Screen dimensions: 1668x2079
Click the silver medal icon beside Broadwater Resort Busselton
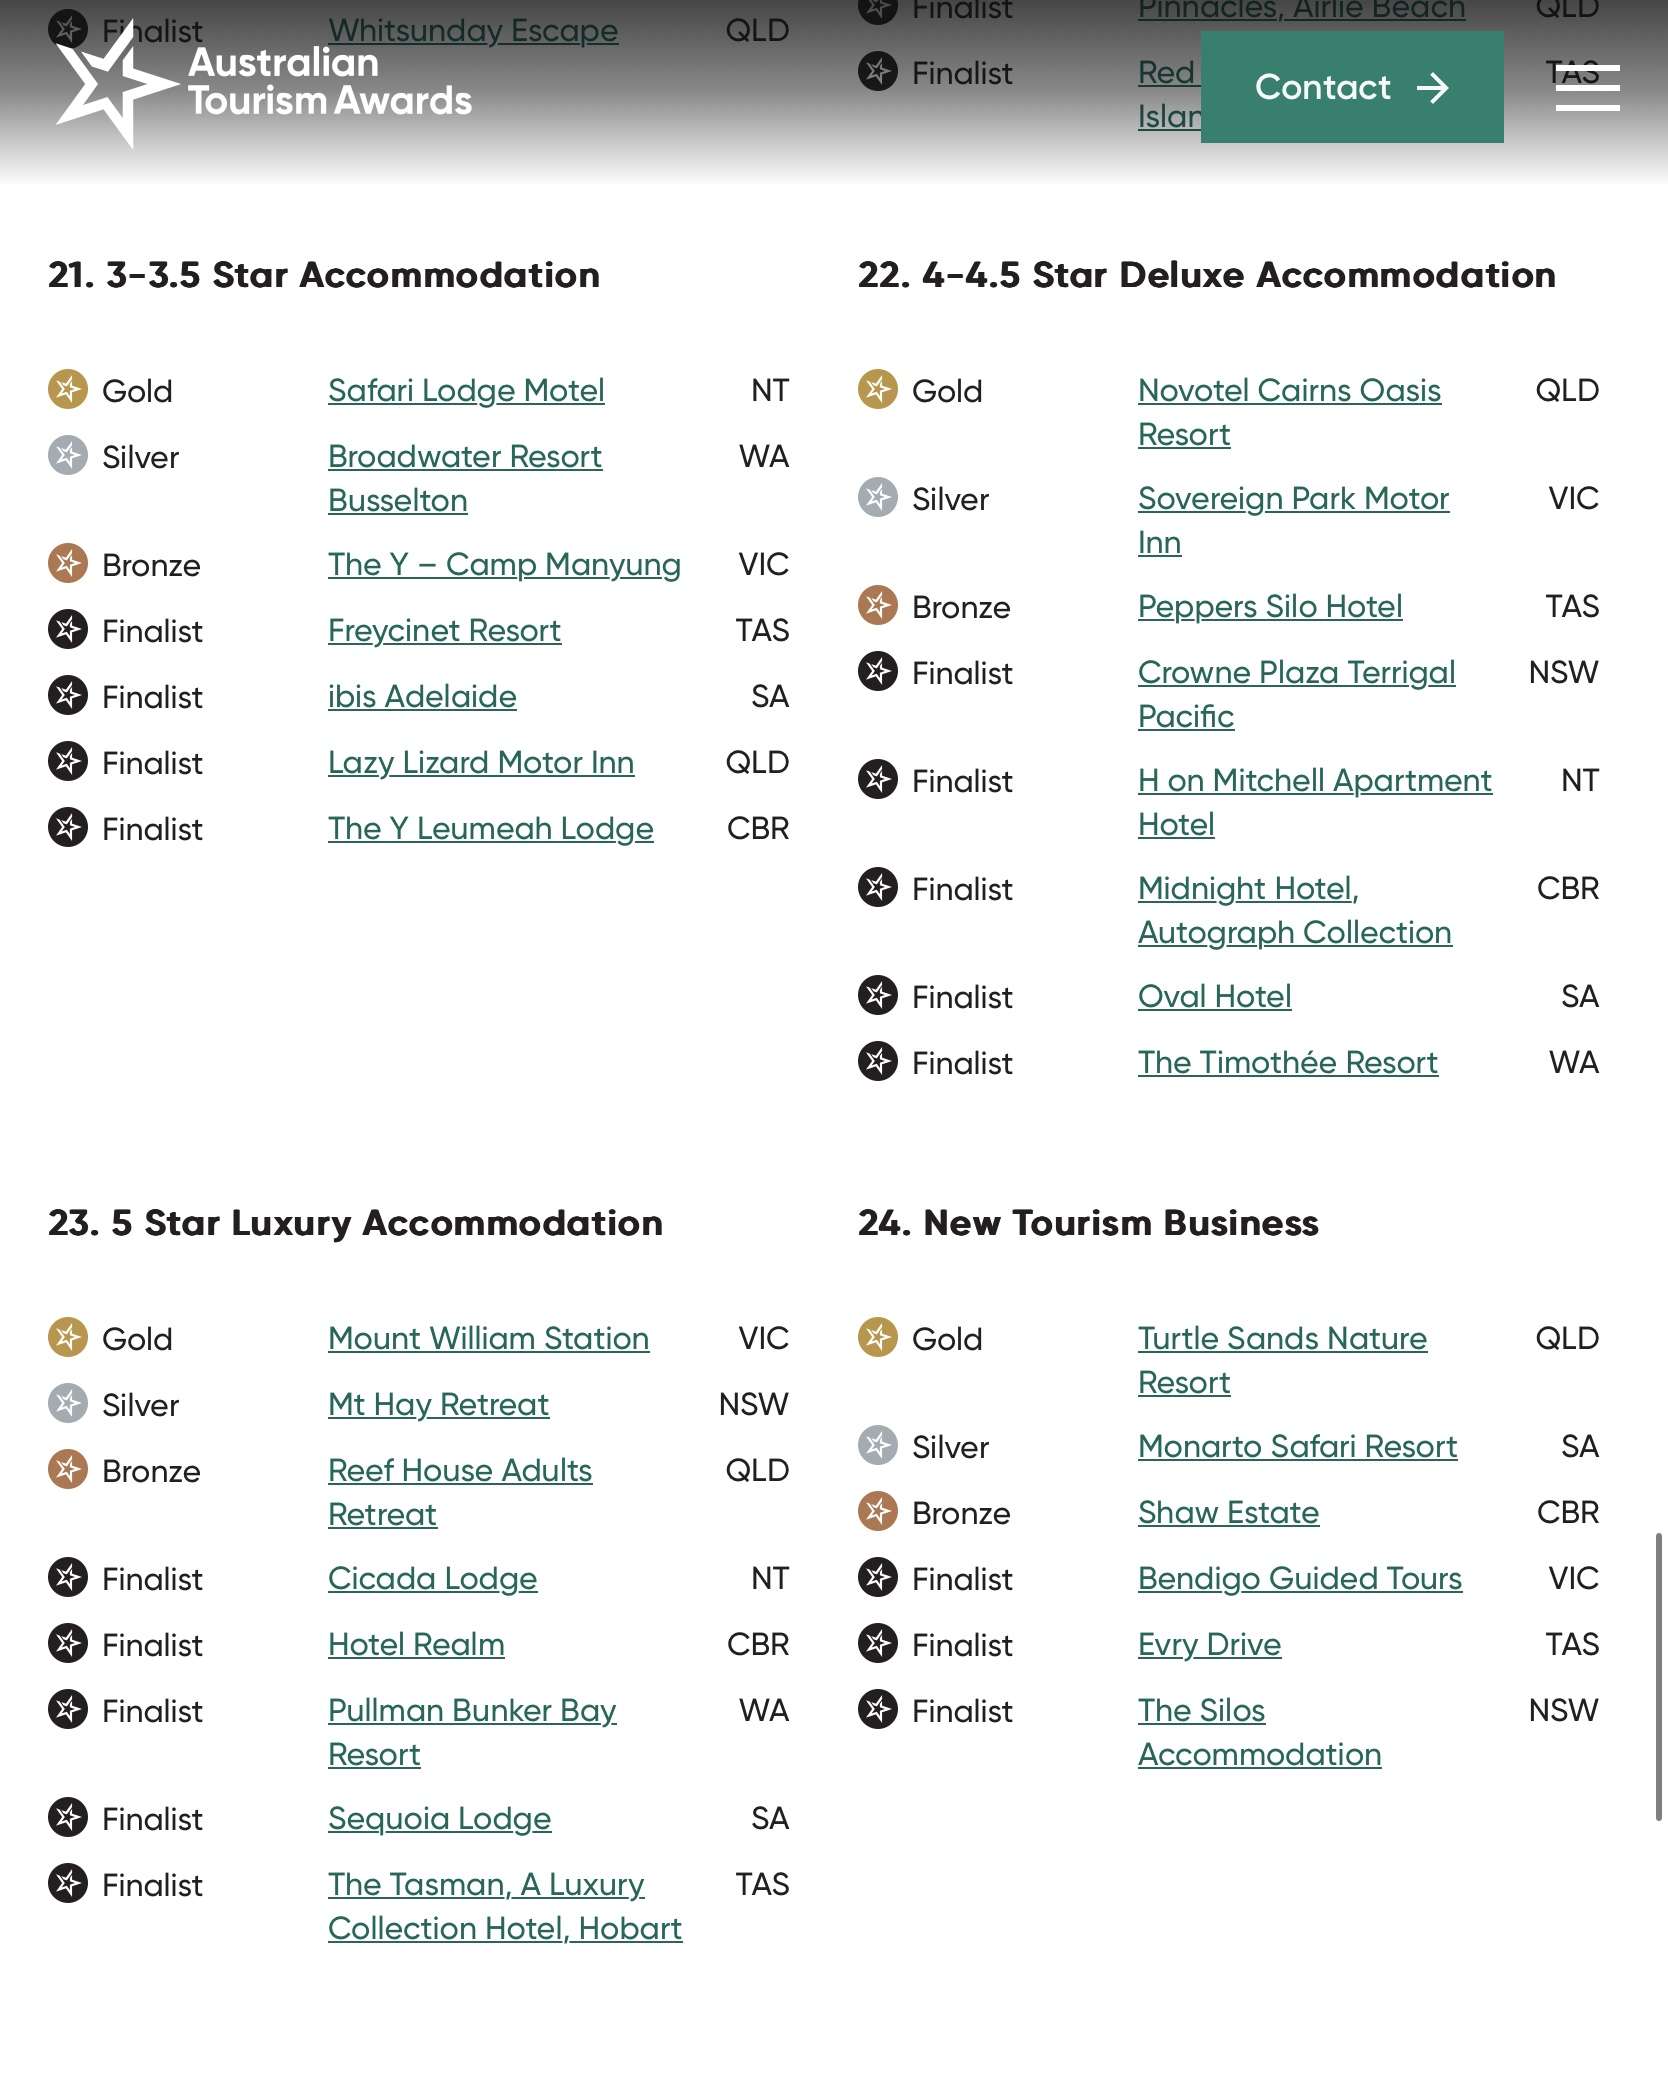(x=68, y=456)
